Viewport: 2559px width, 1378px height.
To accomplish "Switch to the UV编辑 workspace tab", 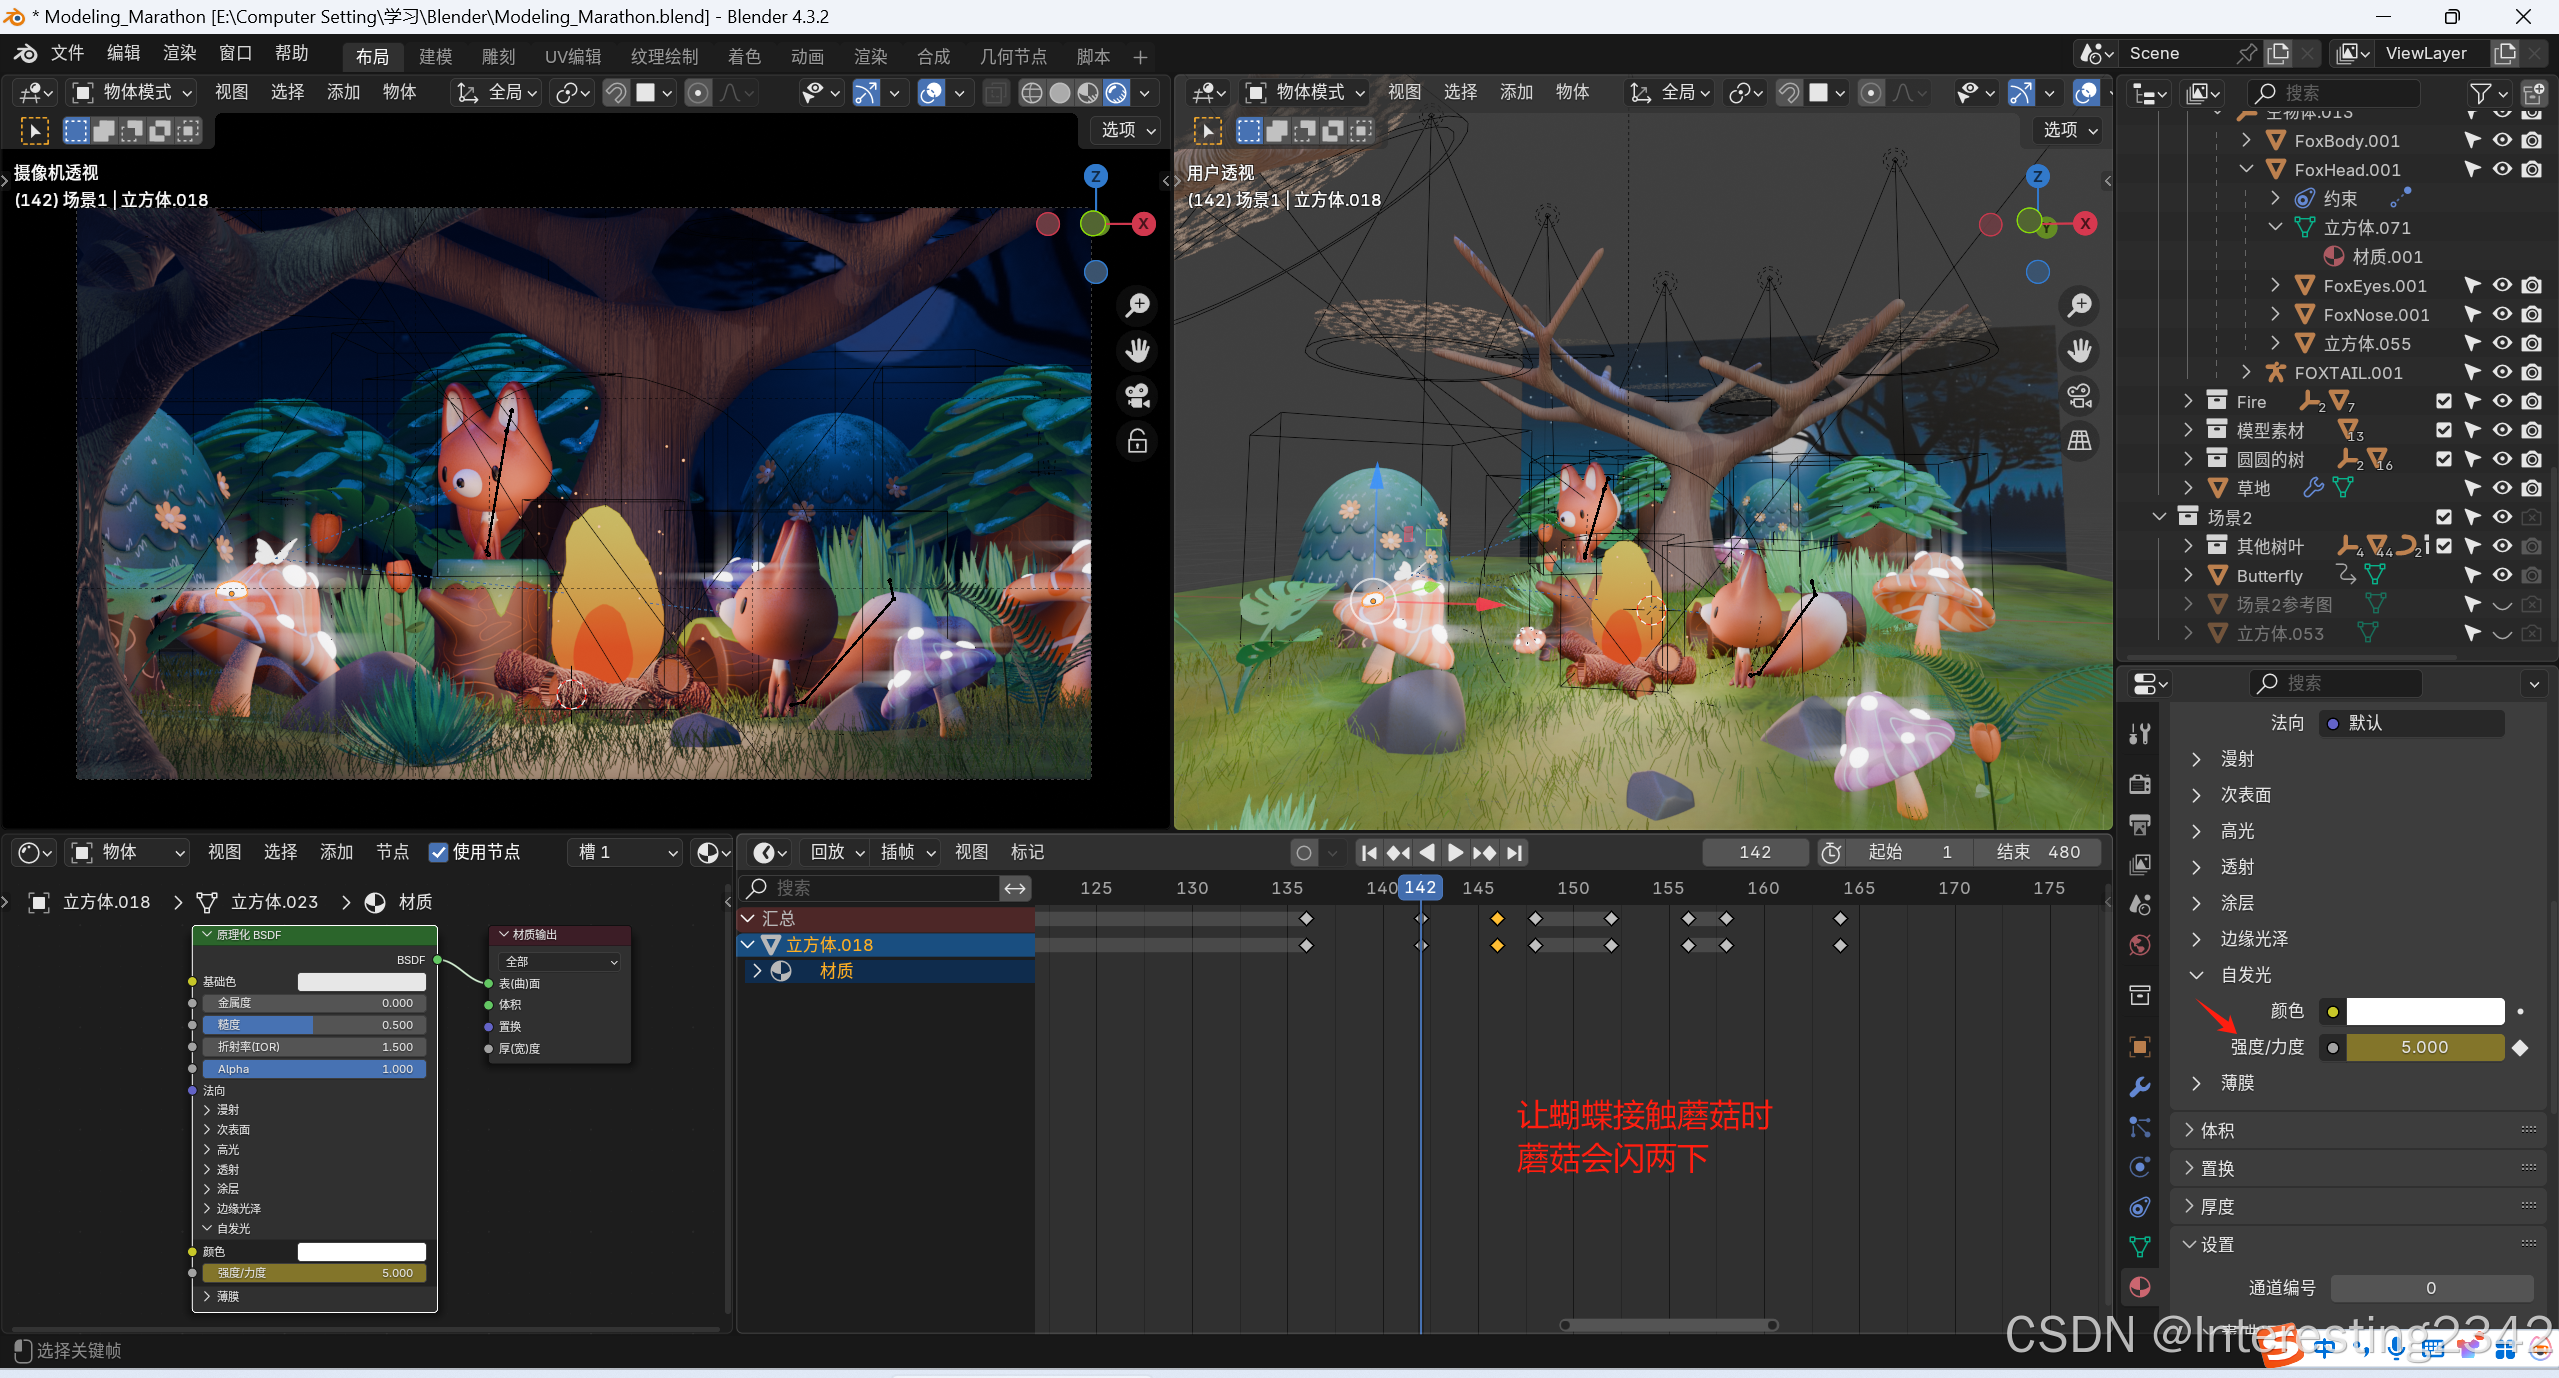I will pyautogui.click(x=572, y=57).
